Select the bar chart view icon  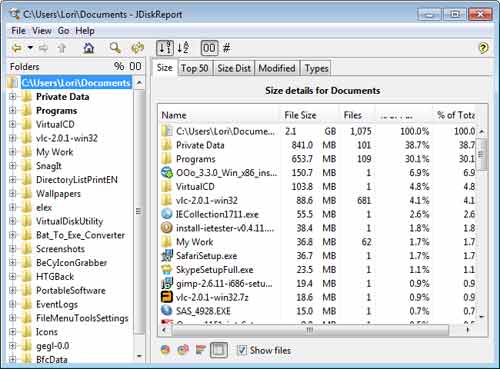(200, 350)
